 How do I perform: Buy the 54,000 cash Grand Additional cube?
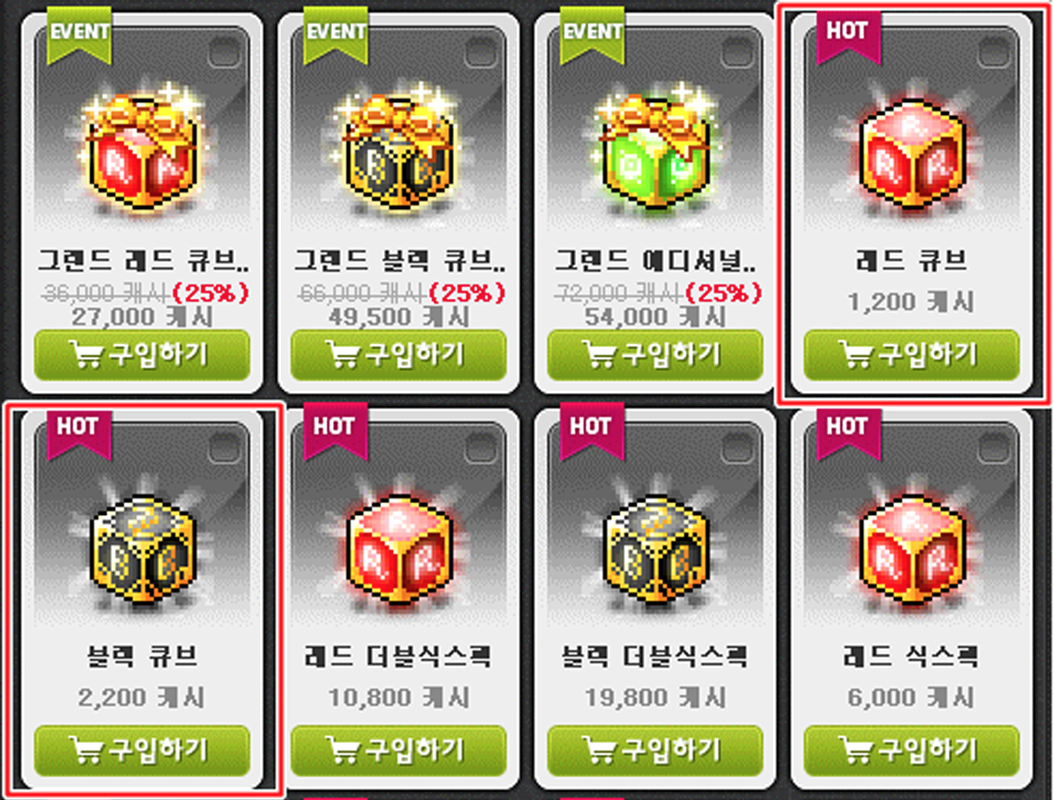(655, 354)
